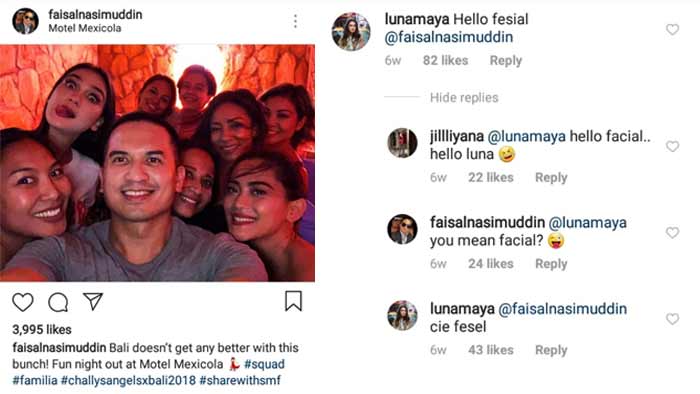Like the post with heart icon
Viewport: 700px width, 394px height.
[x=23, y=302]
